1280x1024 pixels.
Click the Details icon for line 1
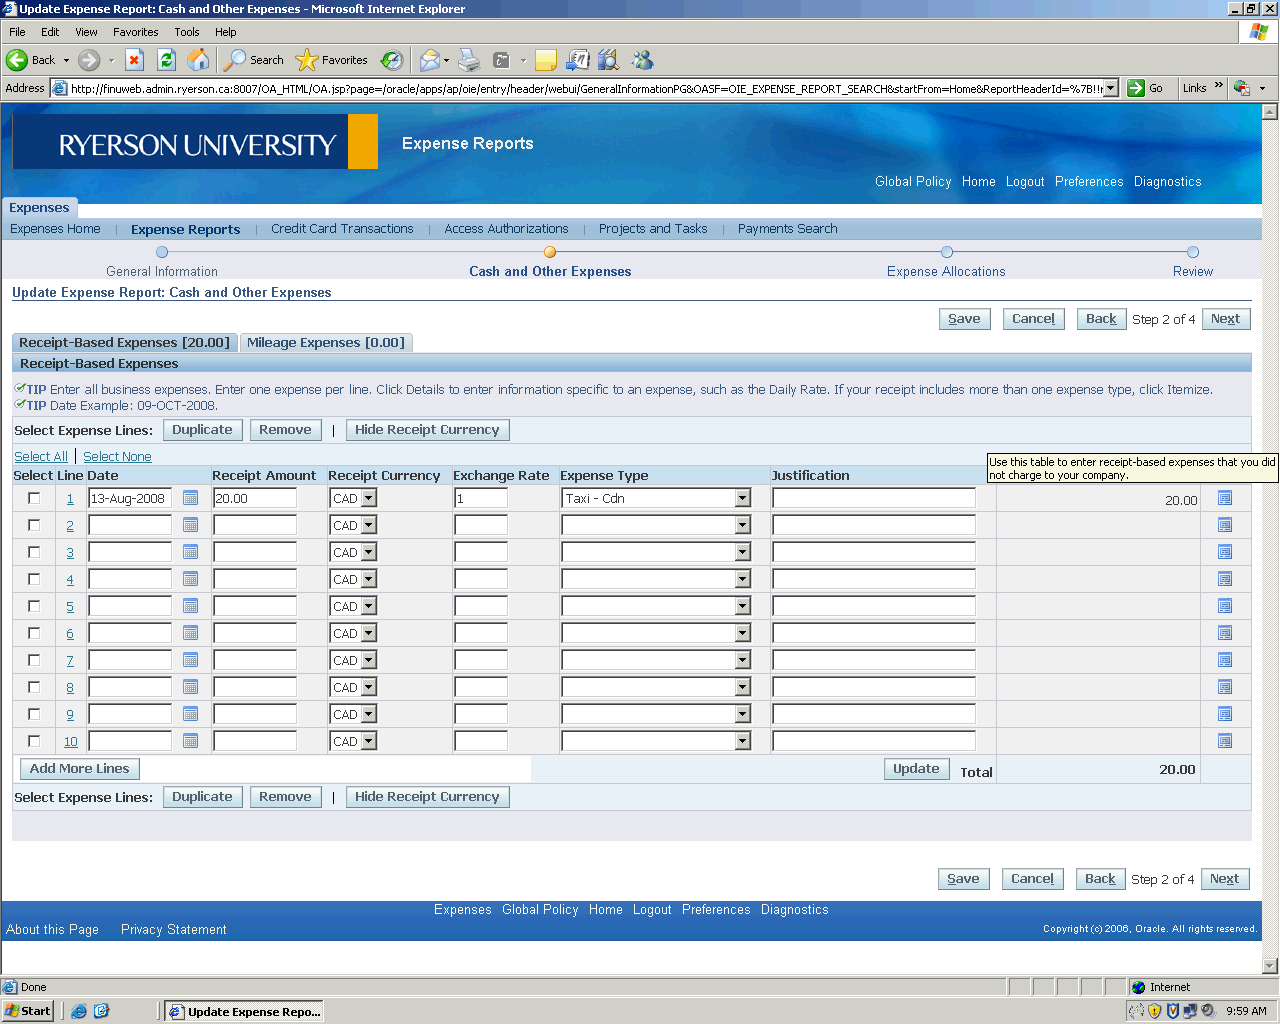pos(1224,498)
